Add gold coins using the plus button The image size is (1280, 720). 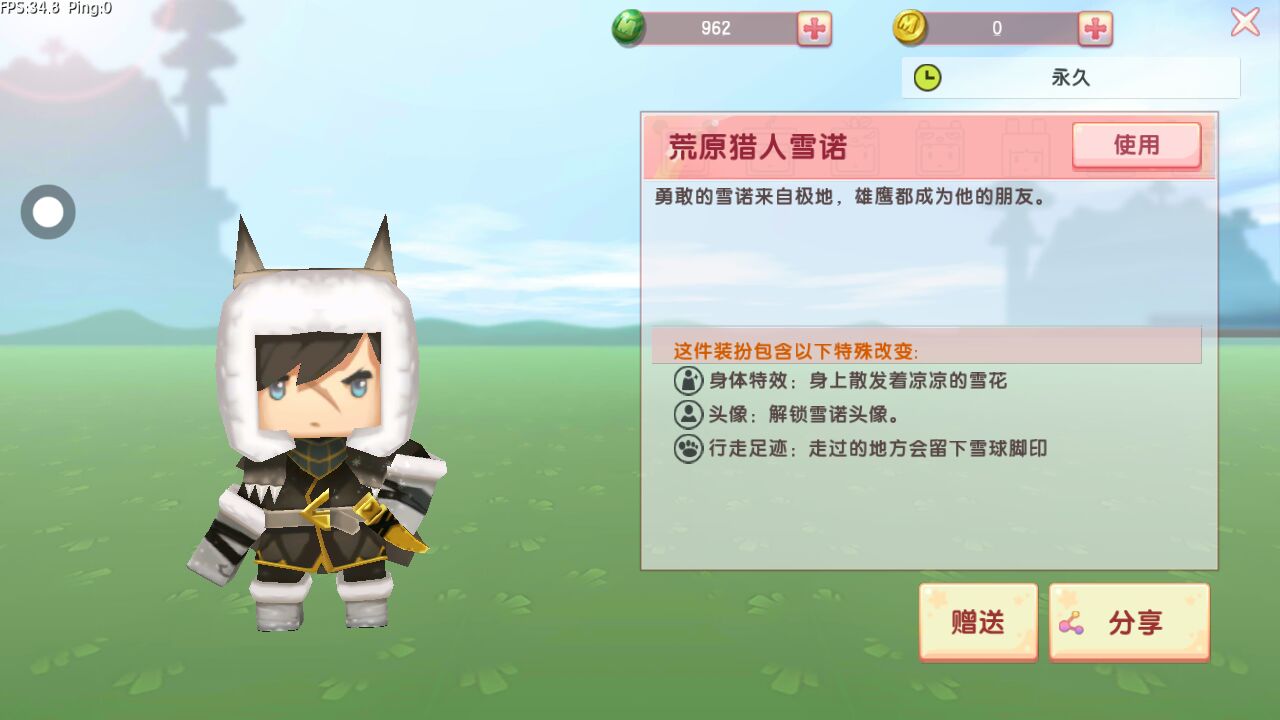tap(1095, 29)
